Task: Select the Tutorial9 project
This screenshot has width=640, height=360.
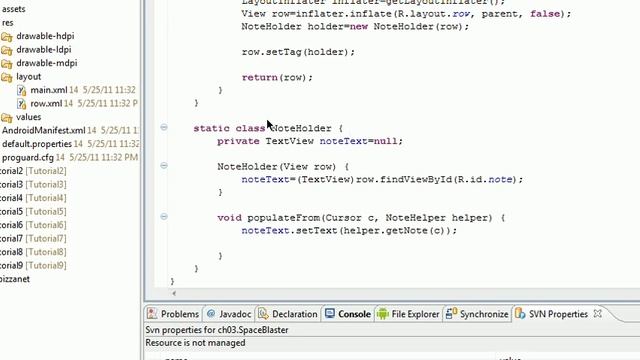Action: pyautogui.click(x=33, y=265)
